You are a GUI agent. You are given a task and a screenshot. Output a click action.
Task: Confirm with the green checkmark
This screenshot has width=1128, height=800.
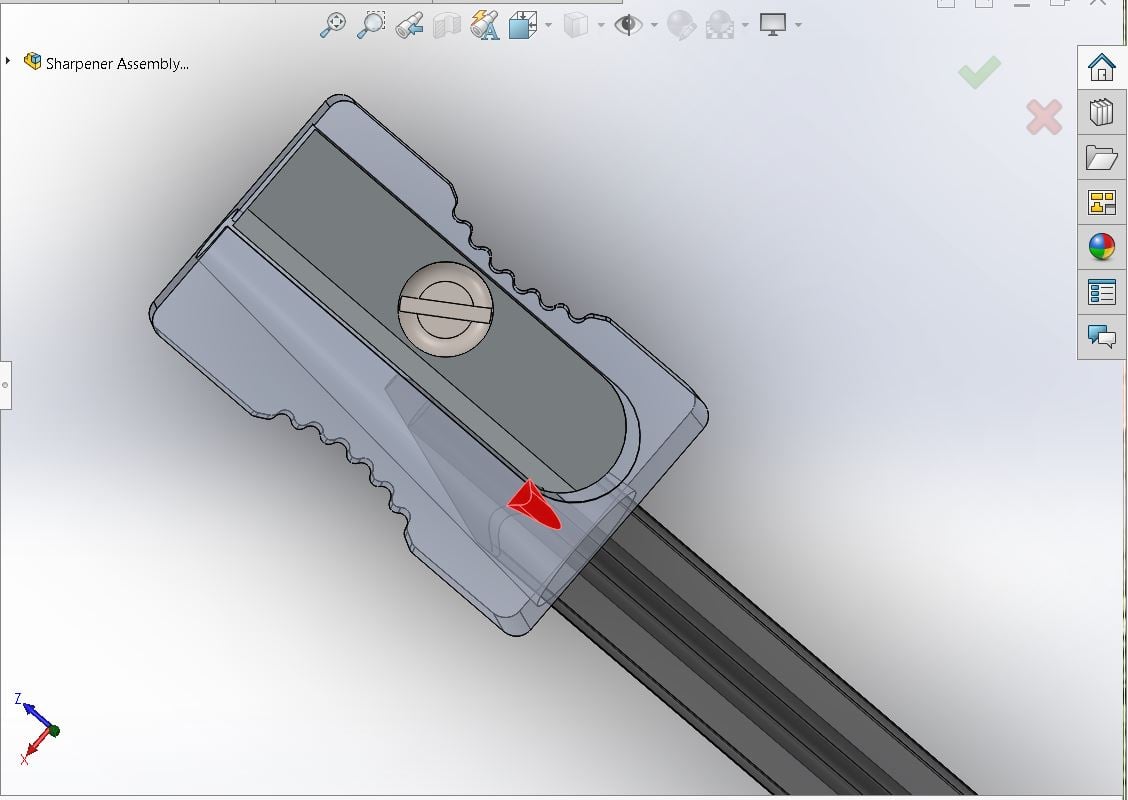[x=979, y=72]
